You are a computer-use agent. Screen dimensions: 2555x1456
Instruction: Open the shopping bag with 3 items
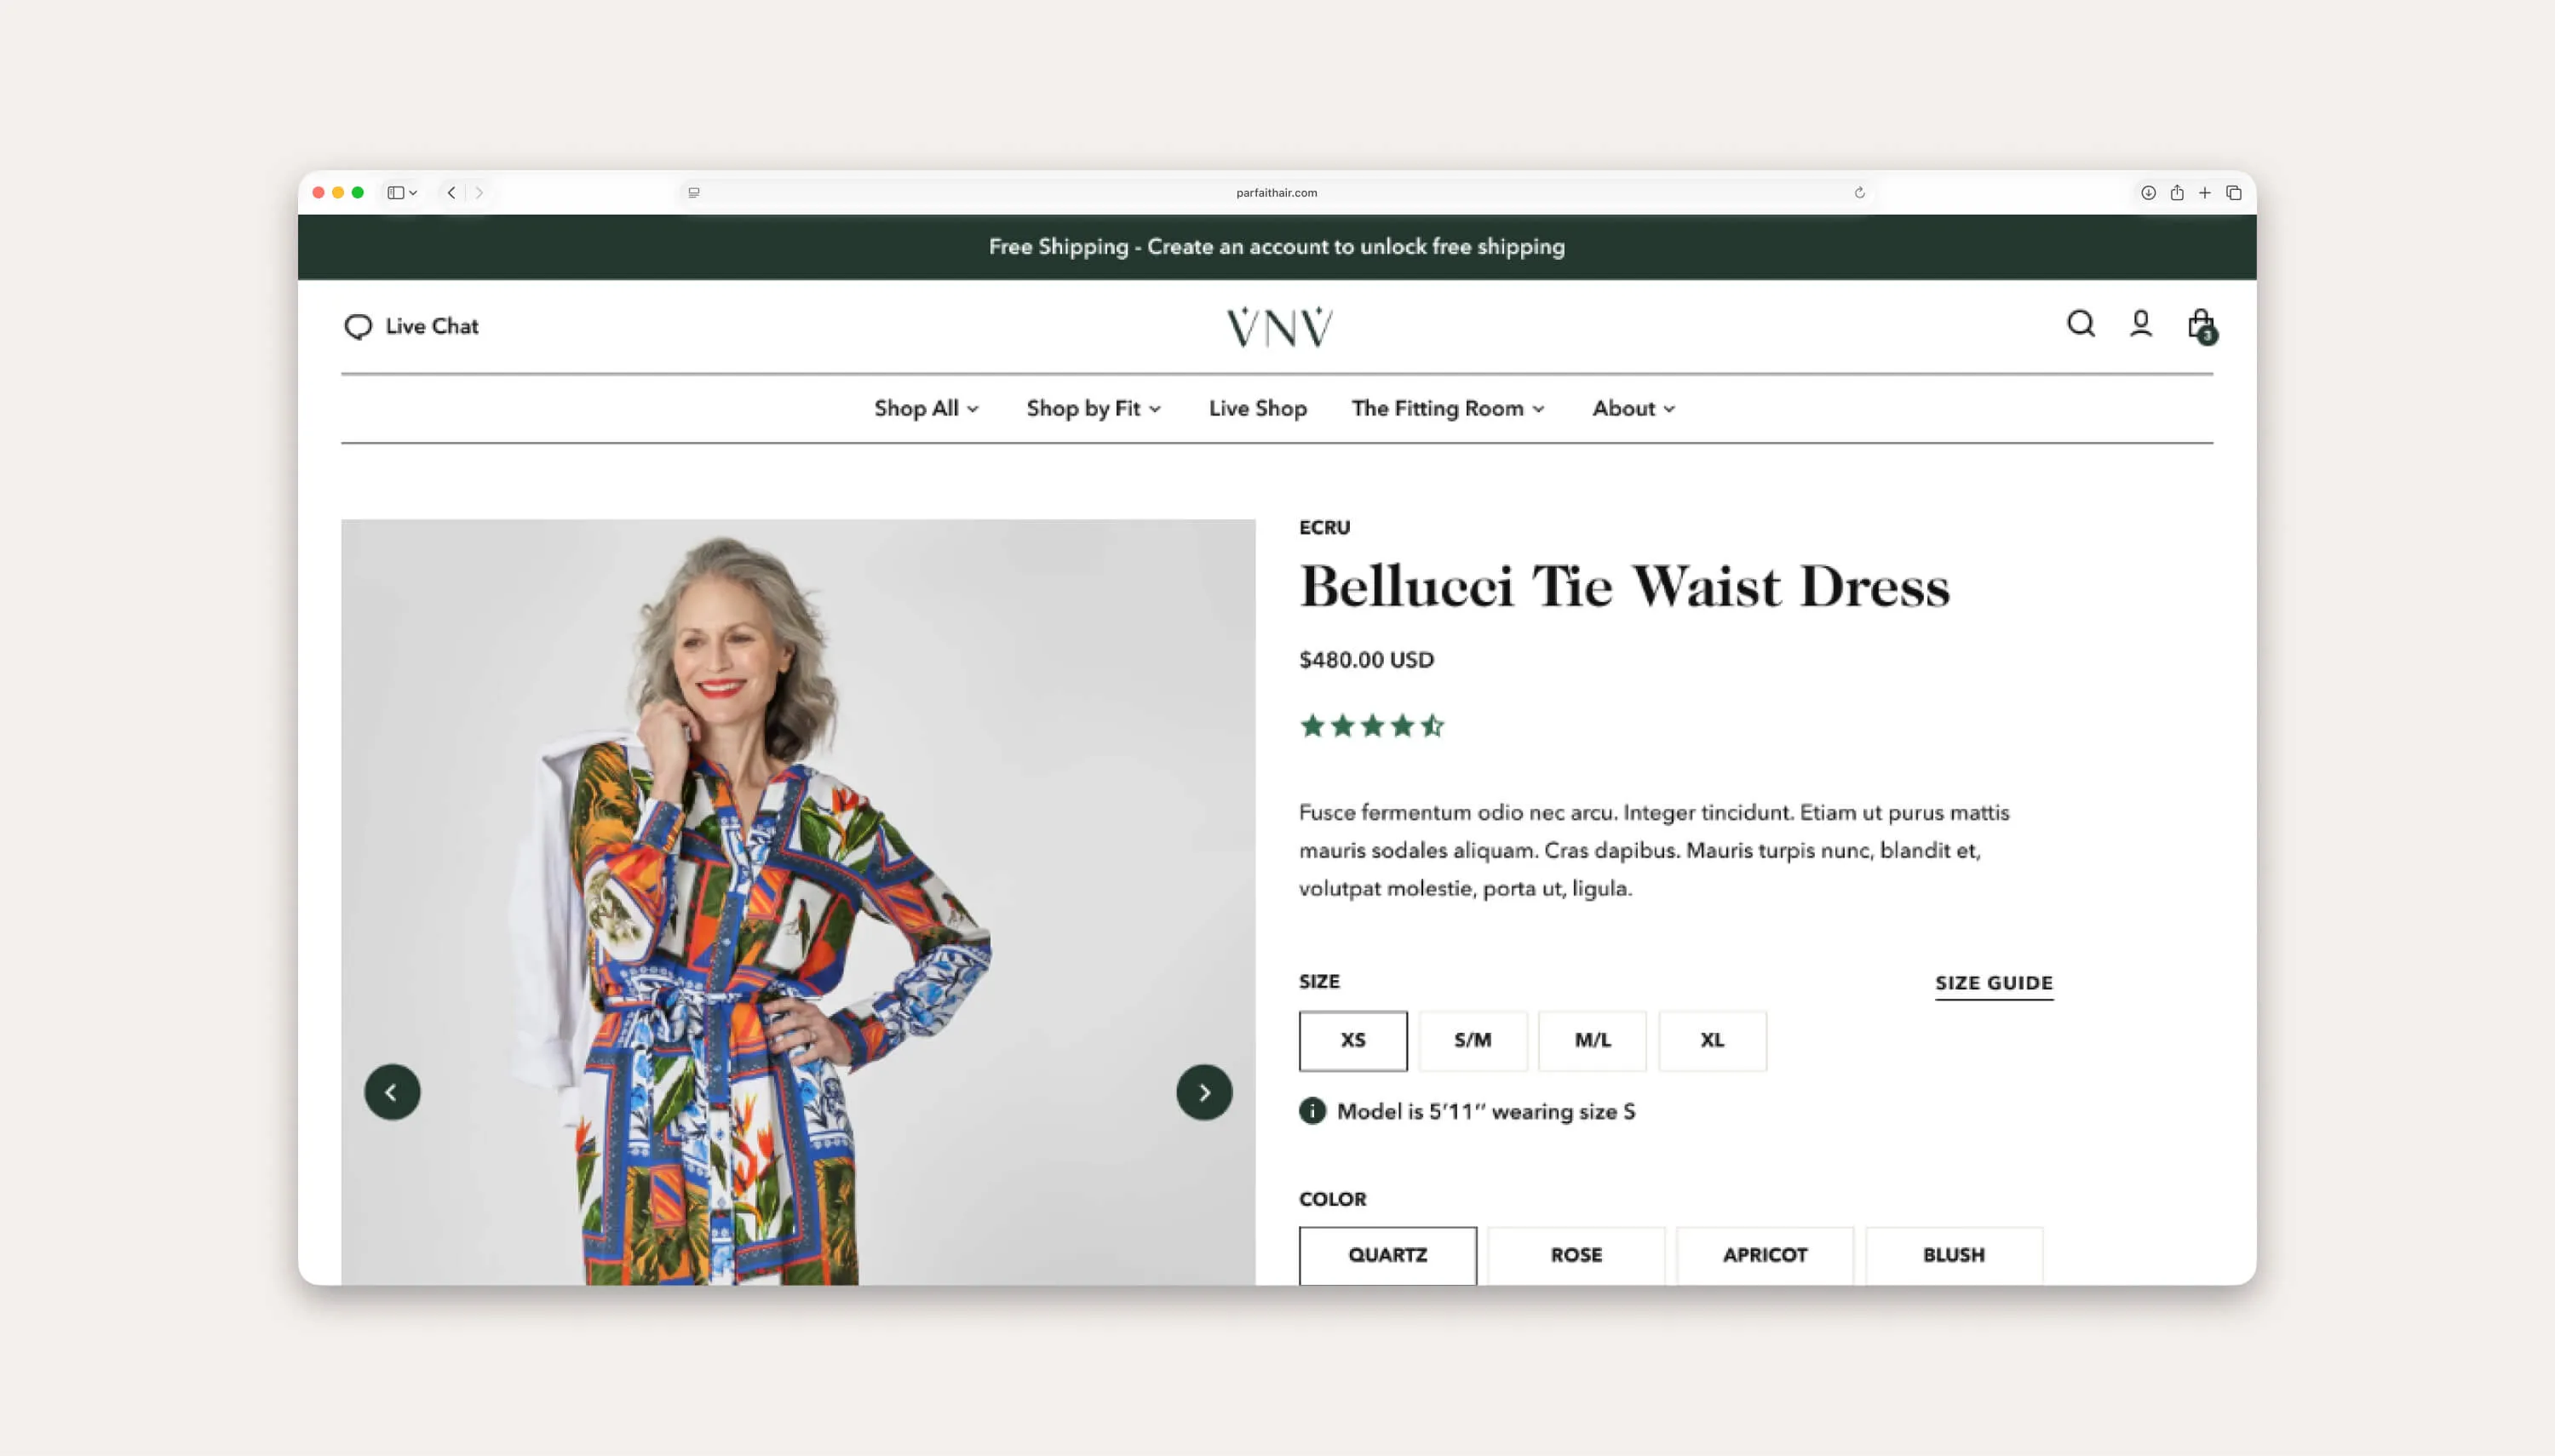tap(2199, 323)
